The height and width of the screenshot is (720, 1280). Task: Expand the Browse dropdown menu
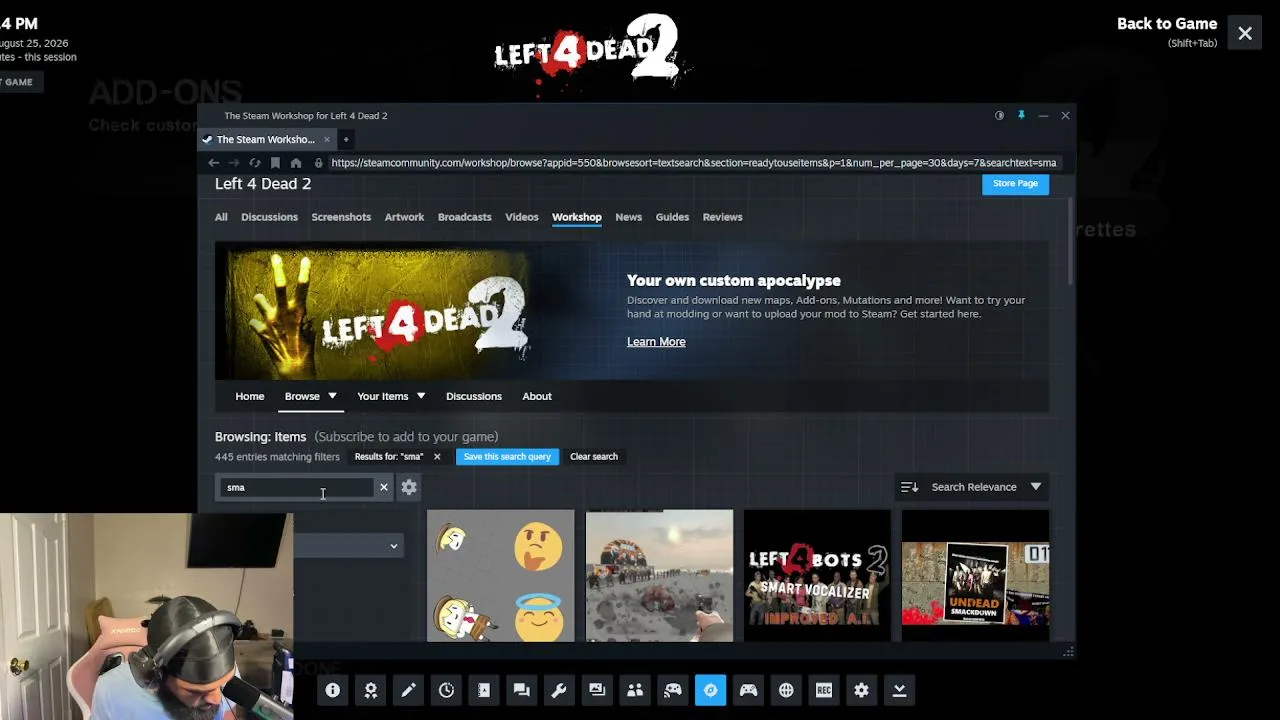point(311,396)
